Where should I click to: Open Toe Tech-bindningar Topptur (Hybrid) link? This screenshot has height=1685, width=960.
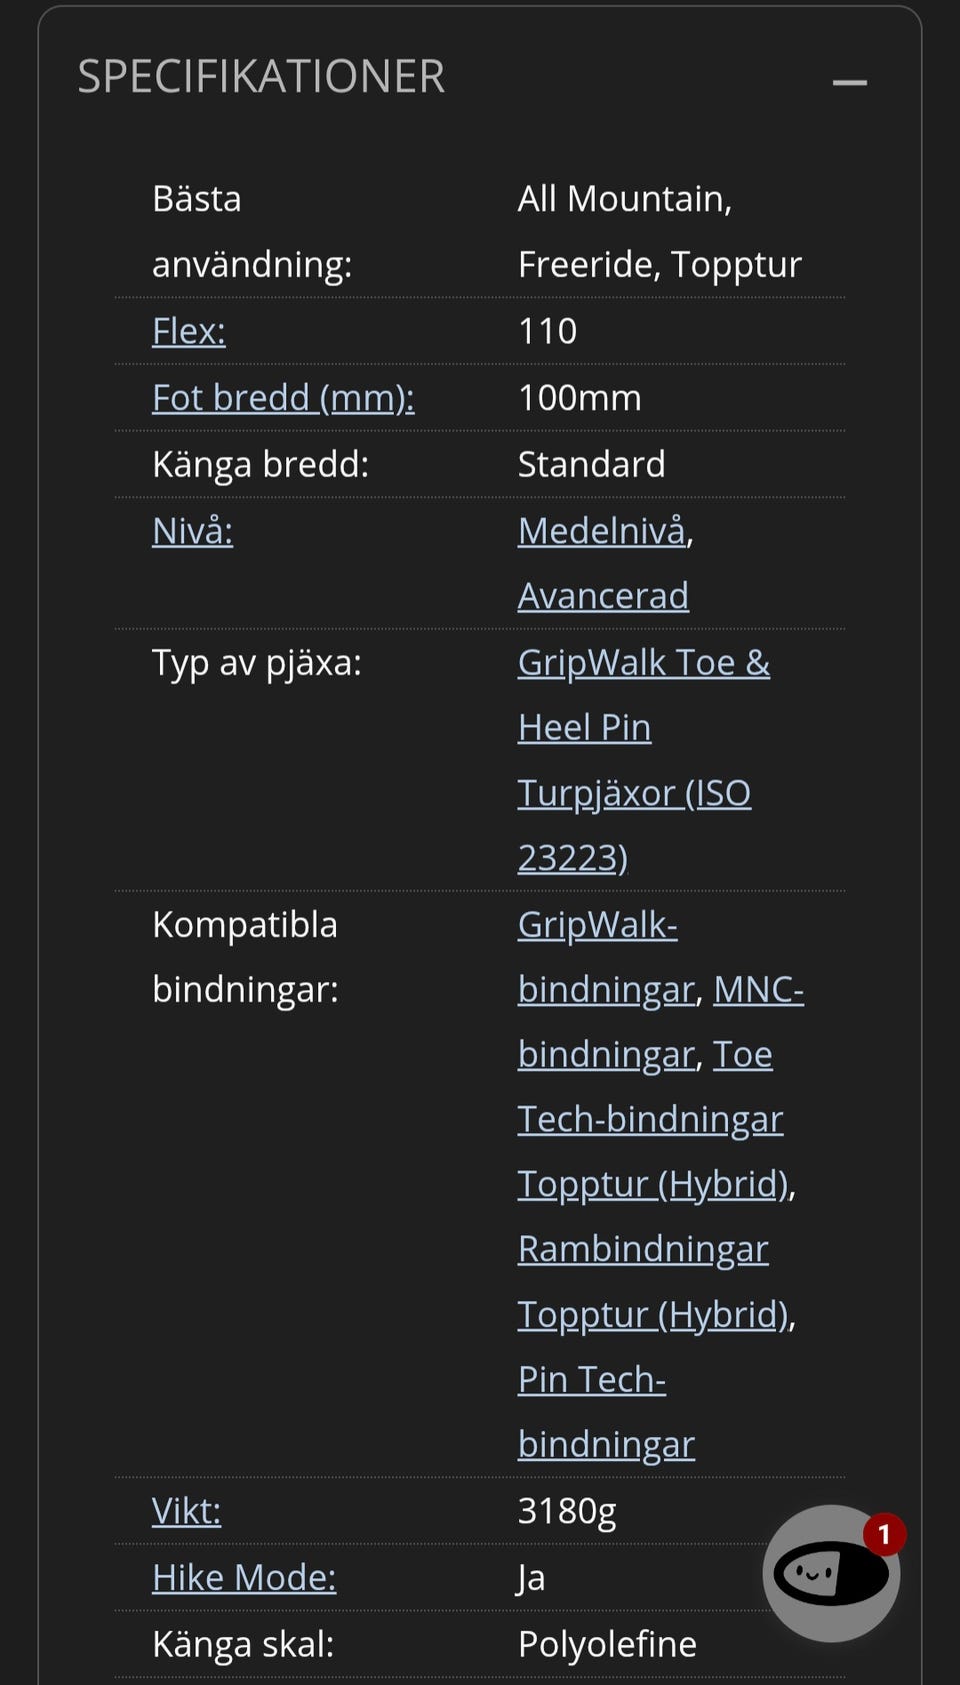pos(650,1120)
